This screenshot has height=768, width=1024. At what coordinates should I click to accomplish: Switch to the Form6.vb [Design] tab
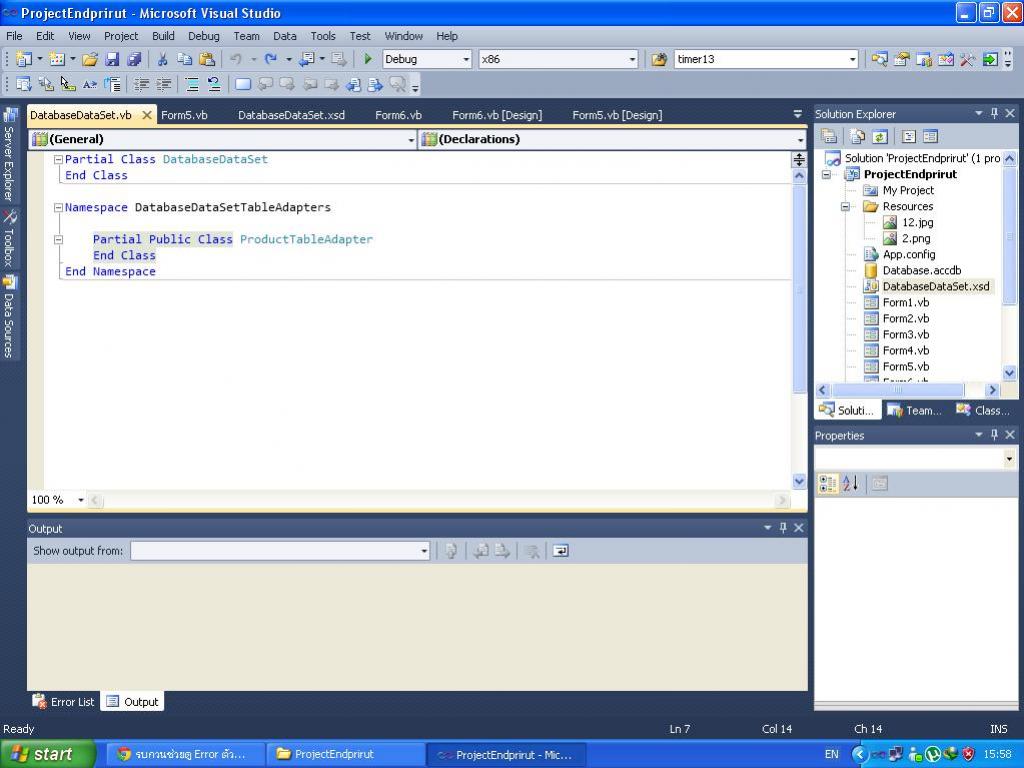pyautogui.click(x=496, y=115)
